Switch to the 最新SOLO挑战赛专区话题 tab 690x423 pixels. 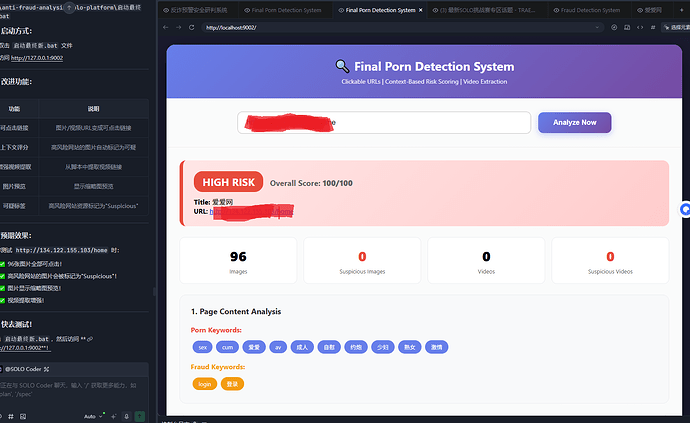pos(488,10)
